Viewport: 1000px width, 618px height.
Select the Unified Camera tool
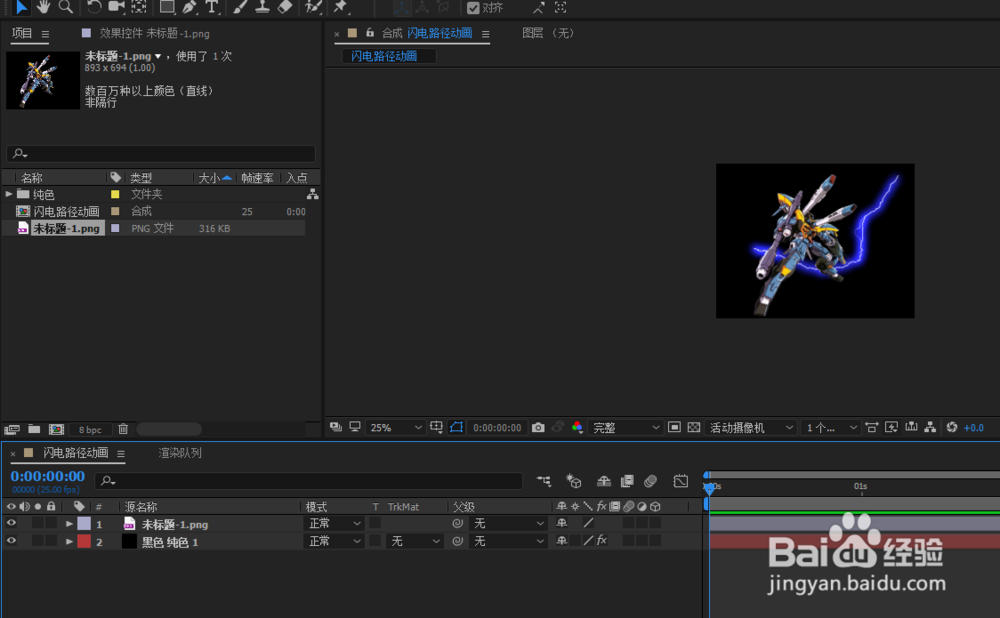pyautogui.click(x=116, y=7)
